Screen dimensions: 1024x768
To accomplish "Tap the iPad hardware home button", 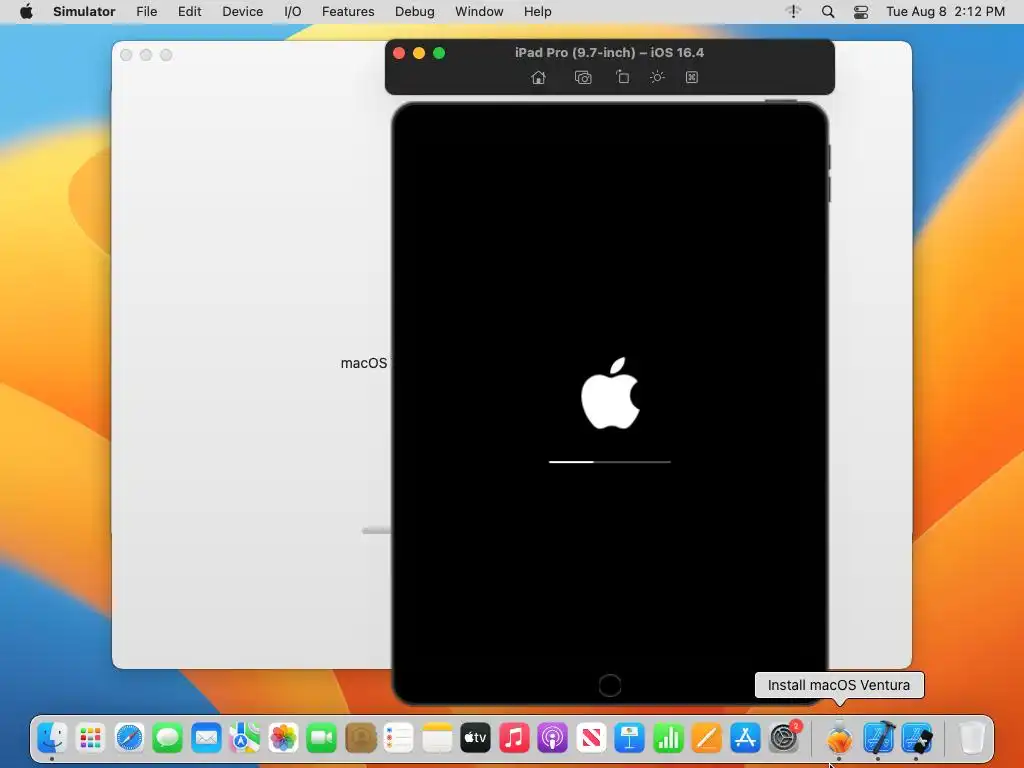I will click(609, 685).
